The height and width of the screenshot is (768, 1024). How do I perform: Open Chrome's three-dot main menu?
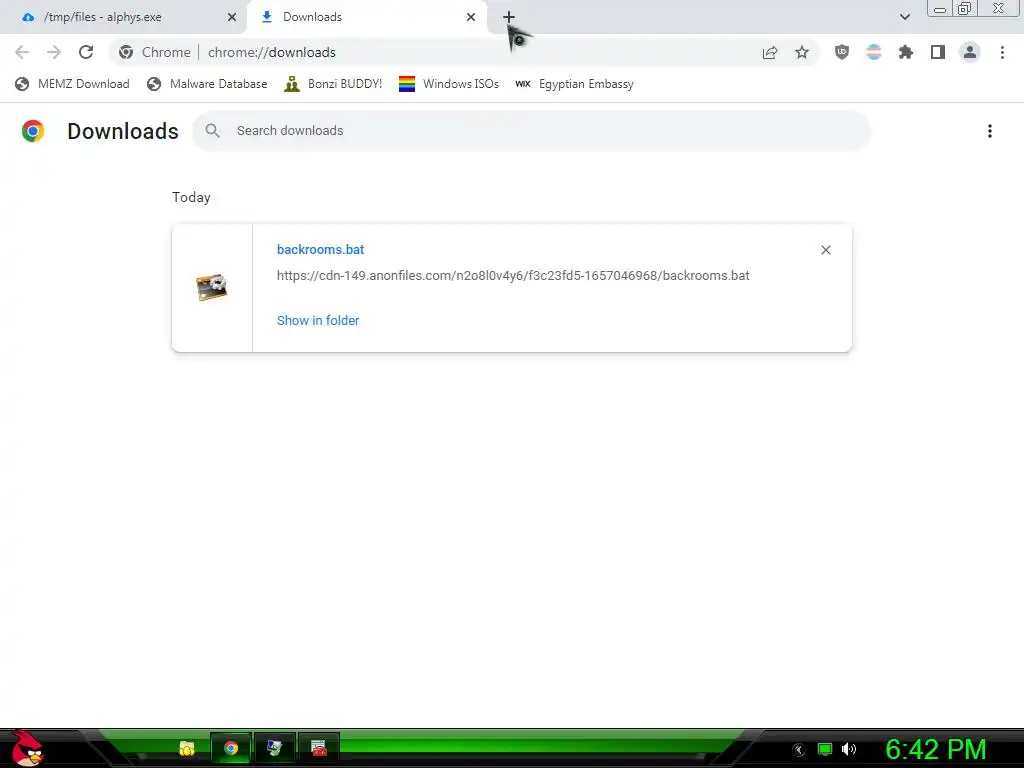coord(1002,52)
